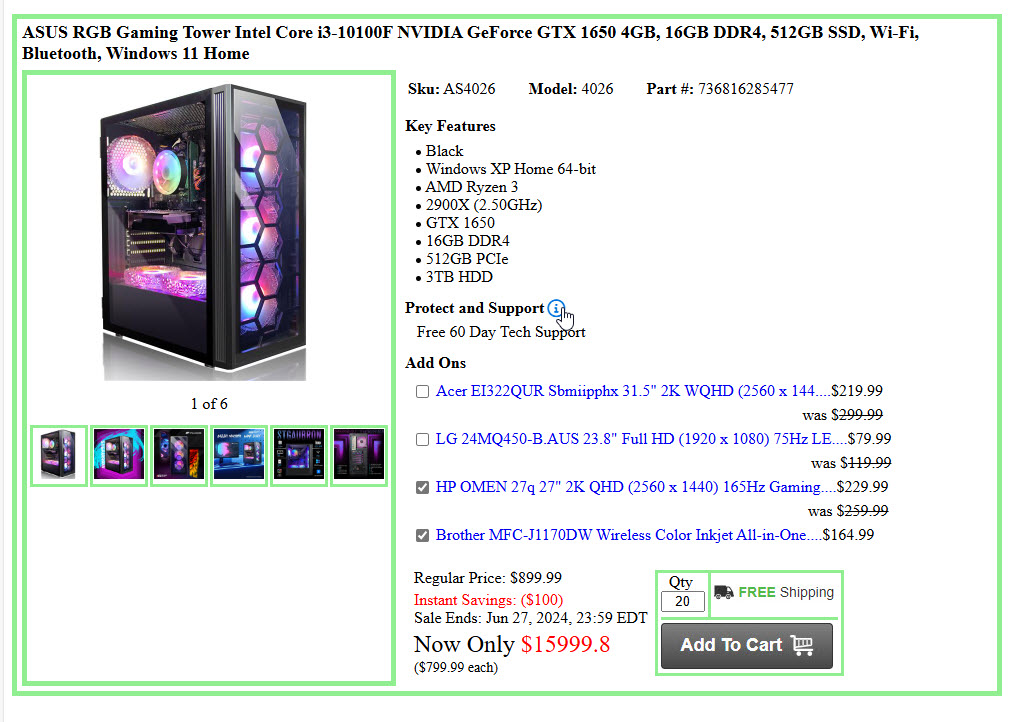Open the HP OMEN 27q monitor link
The image size is (1021, 722).
coord(628,487)
